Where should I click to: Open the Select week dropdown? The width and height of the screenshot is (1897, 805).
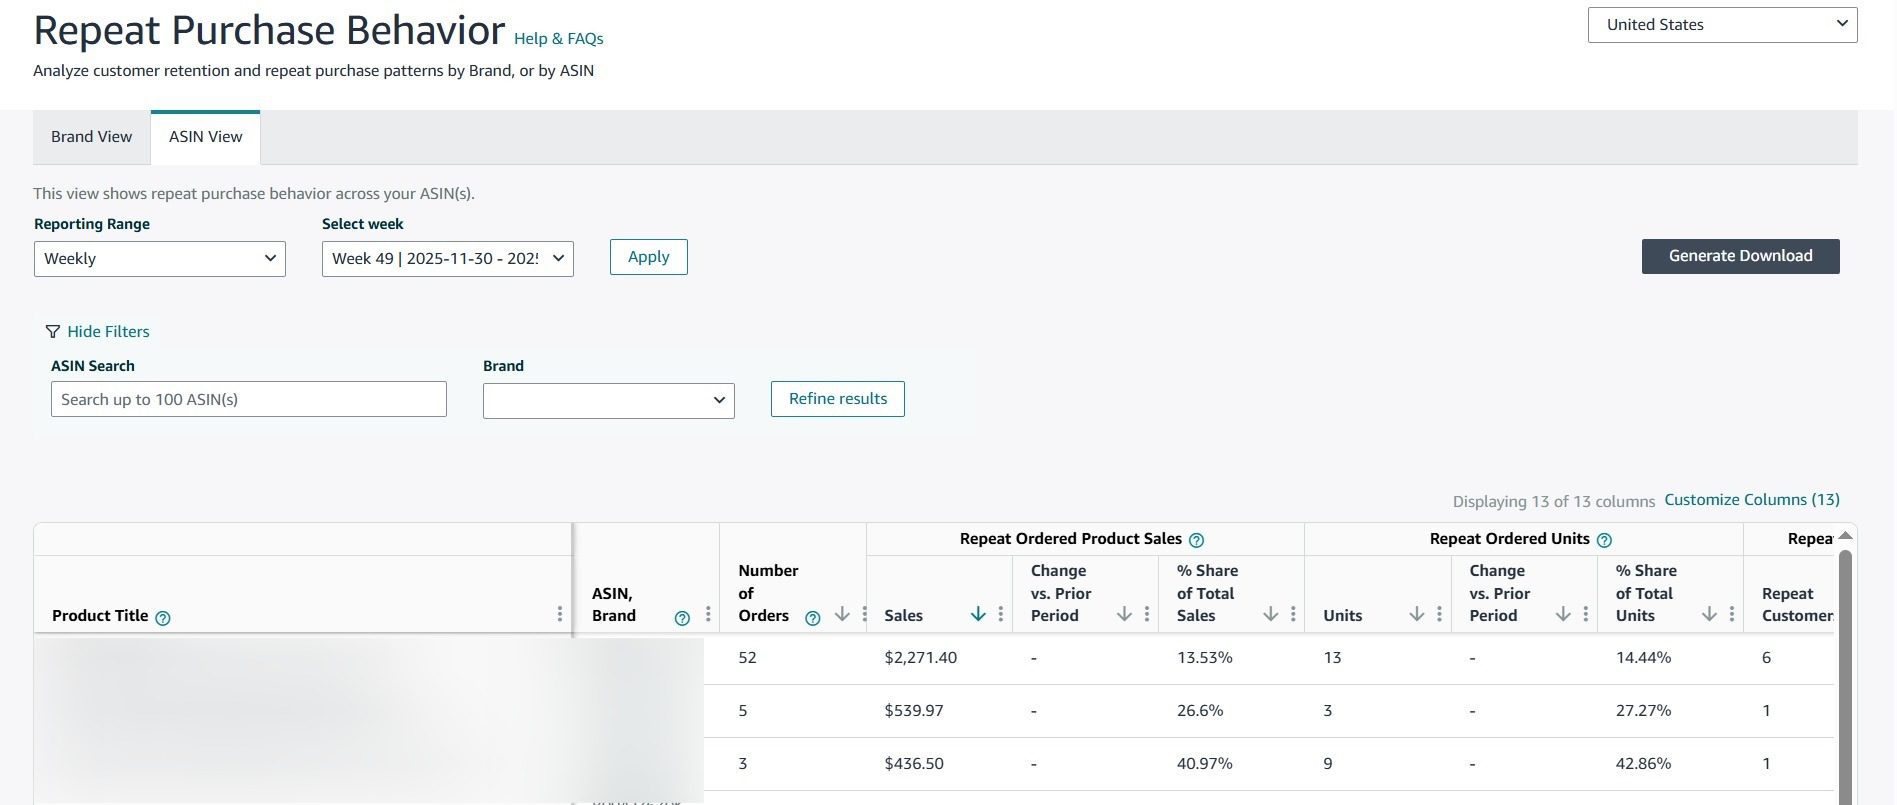(x=448, y=259)
